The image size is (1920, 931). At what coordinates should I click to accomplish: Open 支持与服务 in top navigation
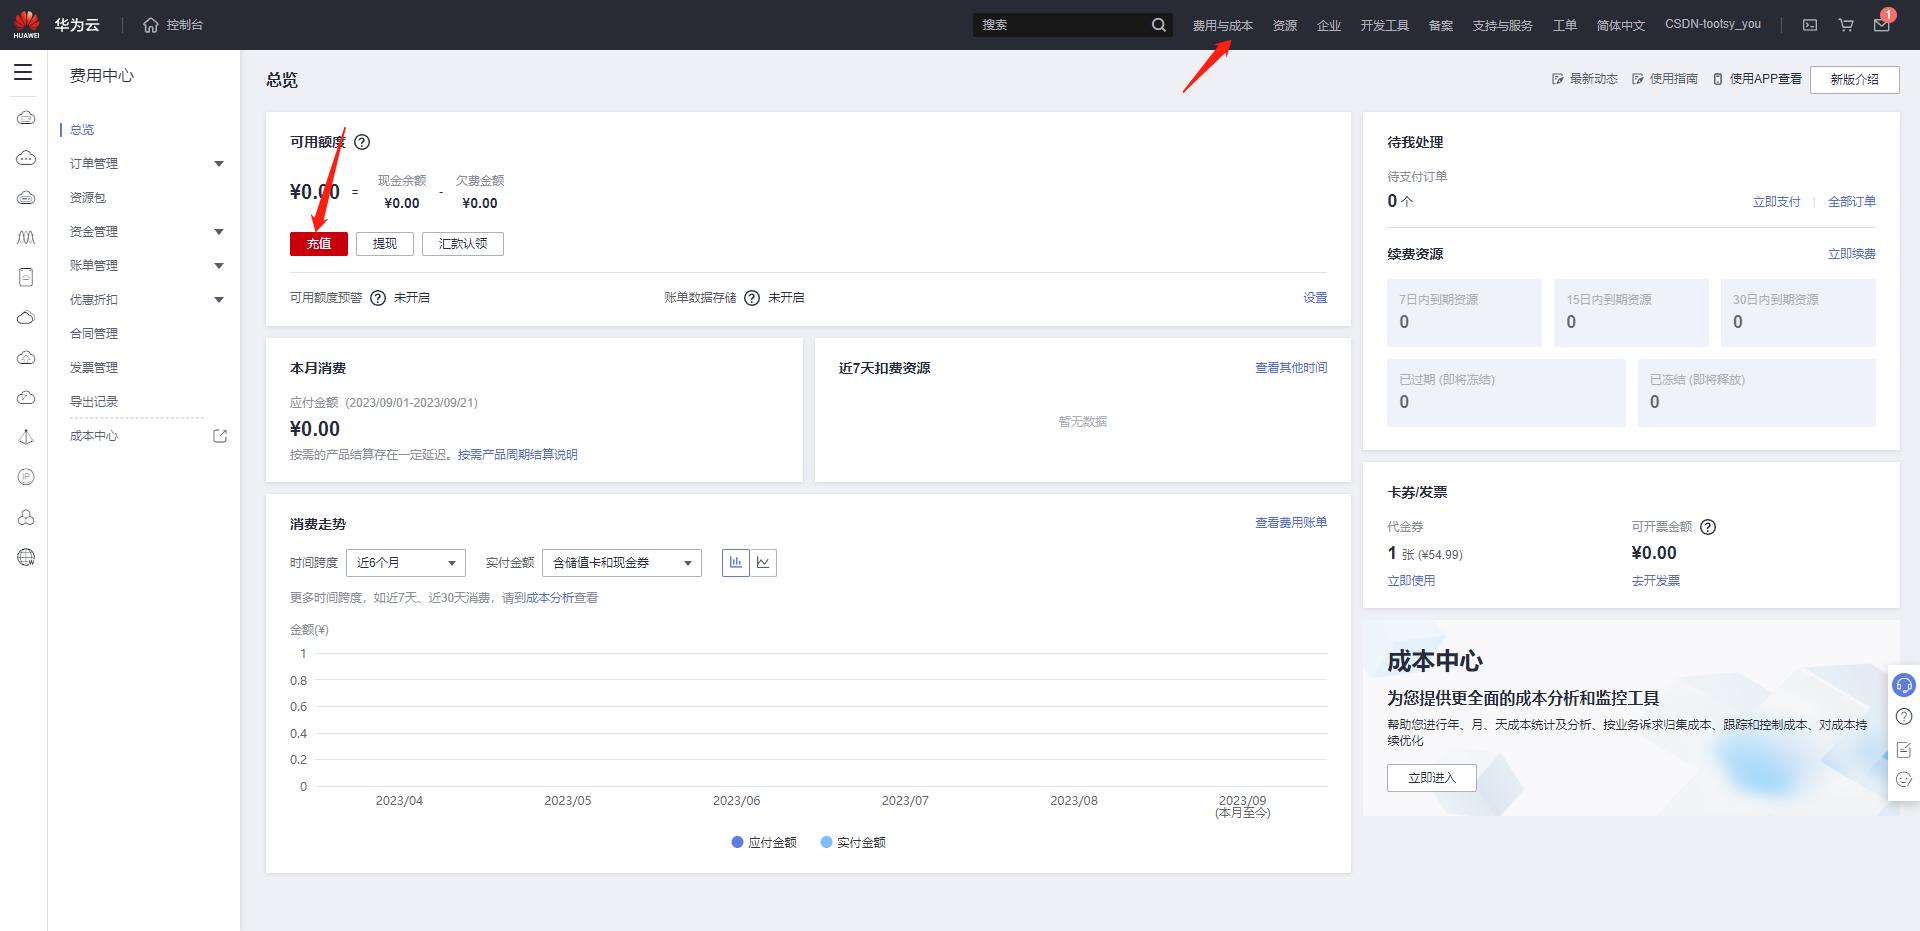[x=1502, y=25]
